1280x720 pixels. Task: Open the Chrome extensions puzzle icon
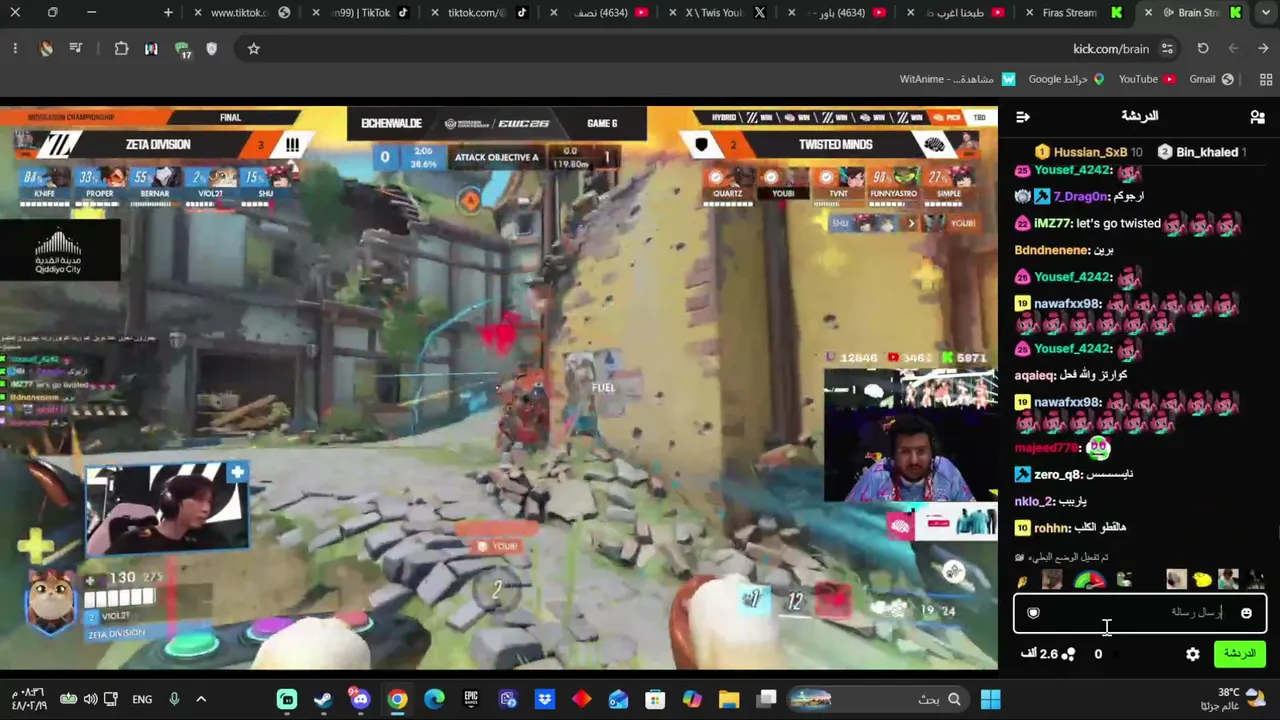tap(121, 48)
